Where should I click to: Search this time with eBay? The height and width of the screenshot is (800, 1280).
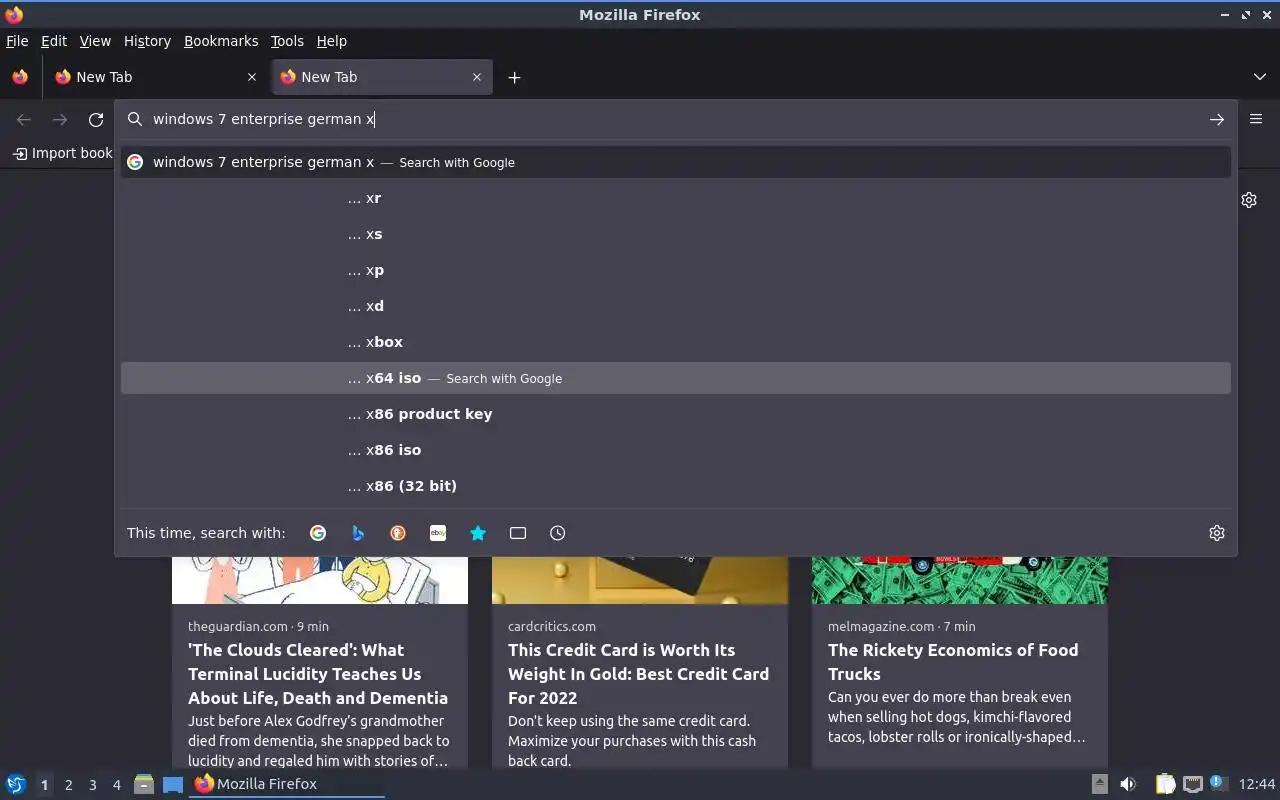point(438,533)
